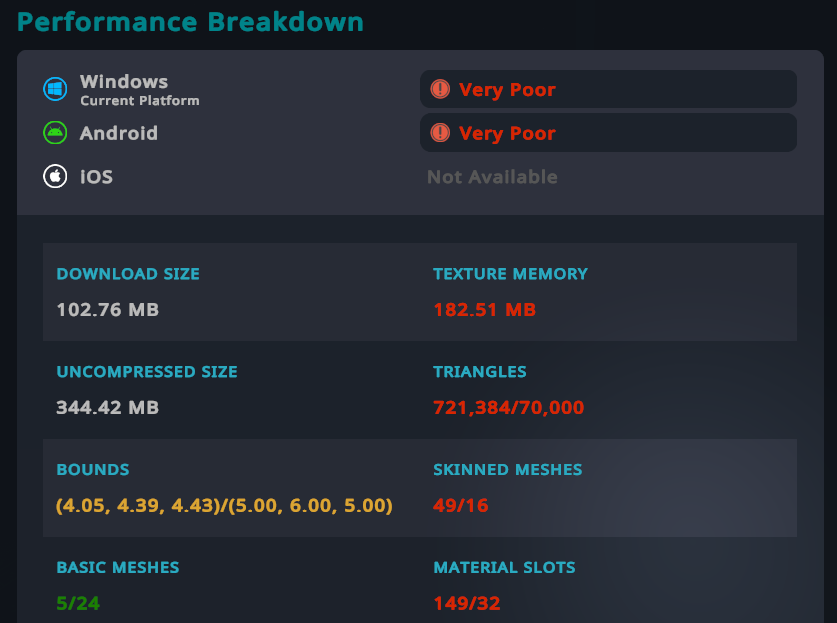The width and height of the screenshot is (837, 623).
Task: Click the iOS apple logo icon
Action: pos(54,177)
